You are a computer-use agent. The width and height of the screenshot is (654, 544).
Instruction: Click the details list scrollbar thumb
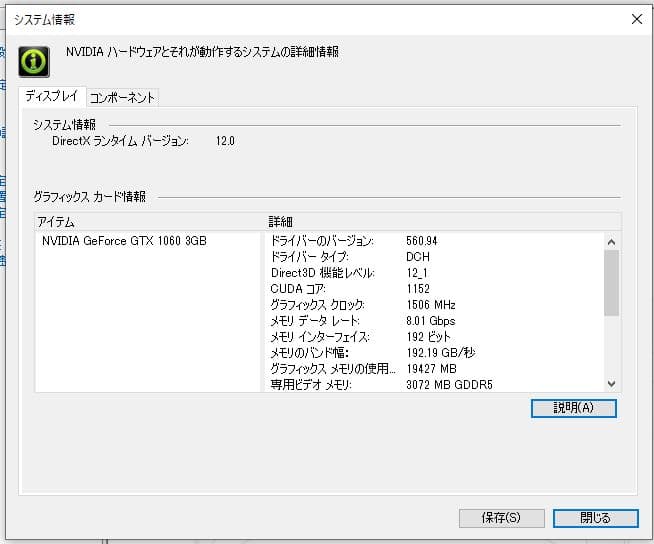tap(611, 283)
